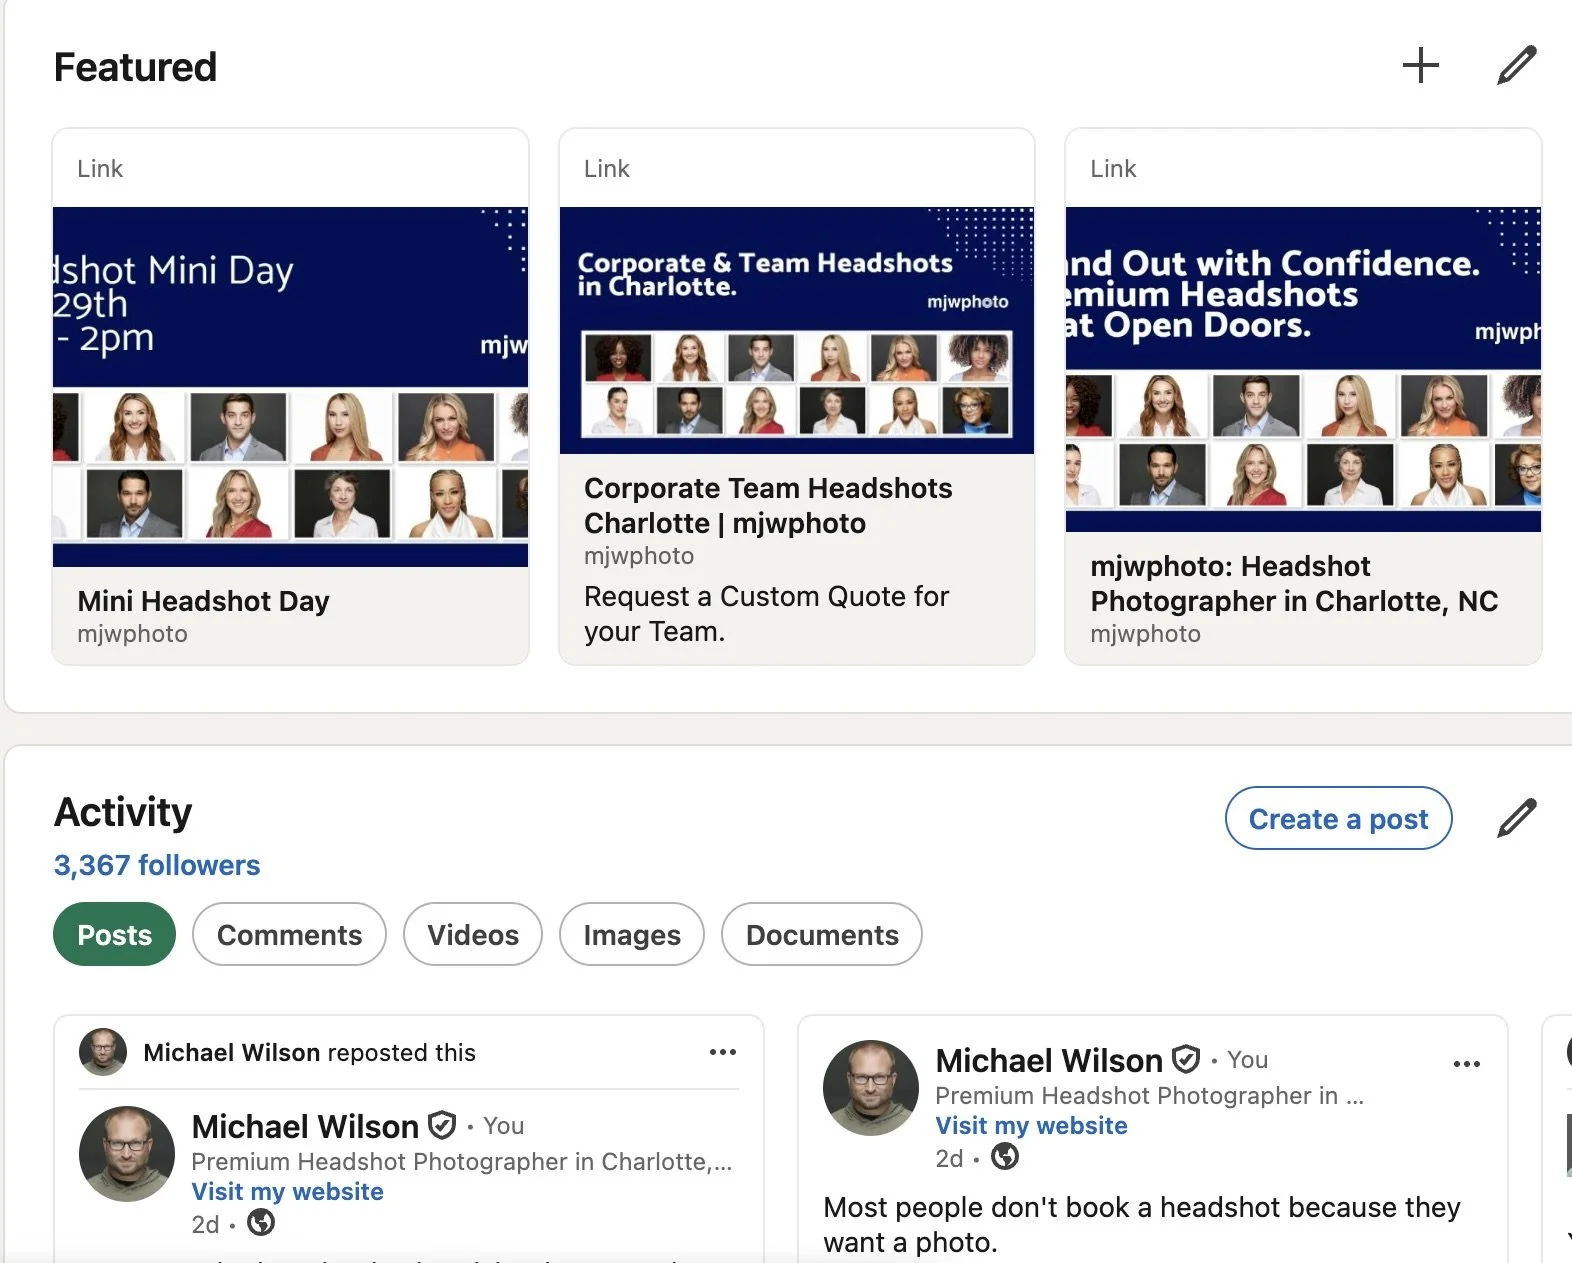Click verified badge beside Michael Wilson in reposted post
The width and height of the screenshot is (1572, 1263).
click(x=442, y=1126)
